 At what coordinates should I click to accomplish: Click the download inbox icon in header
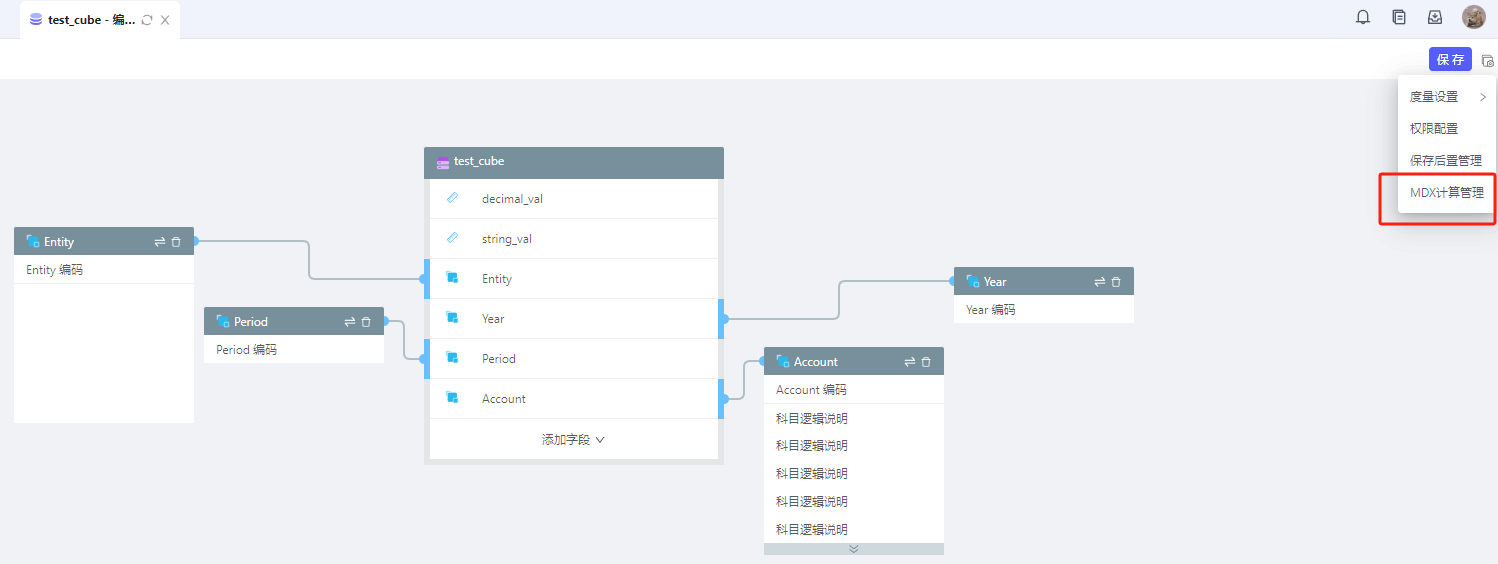coord(1435,17)
